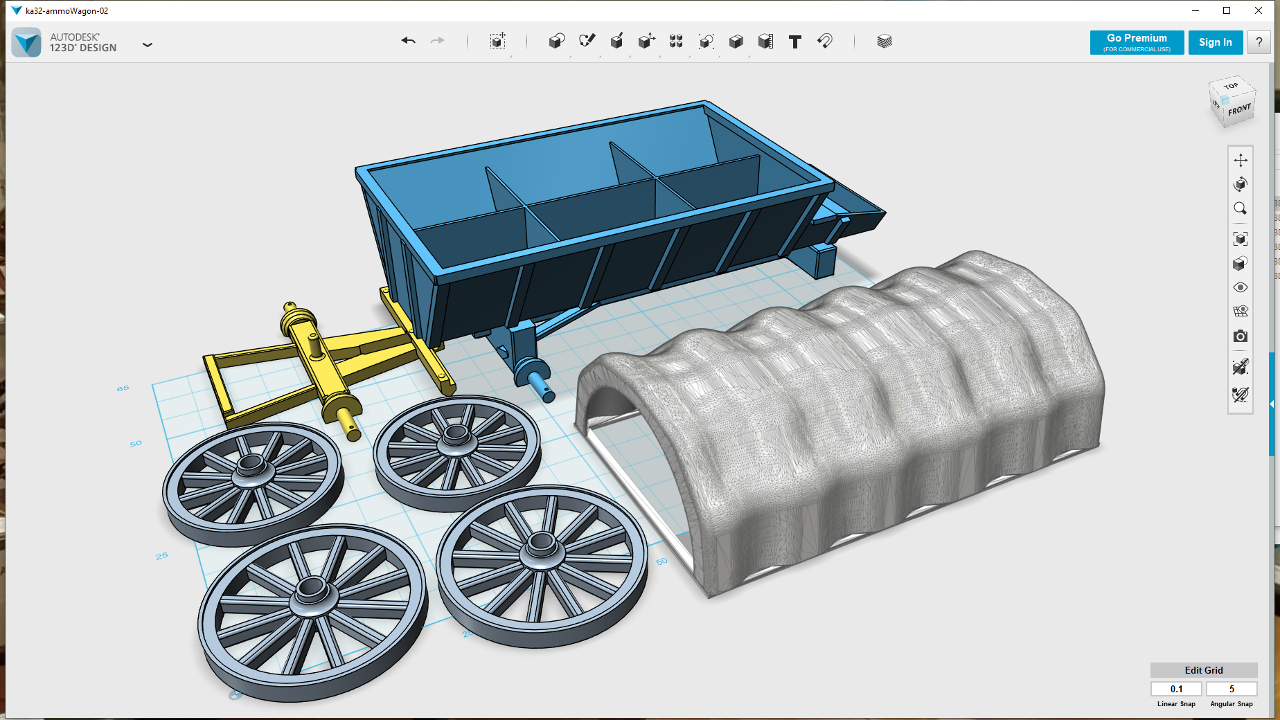This screenshot has width=1280, height=720.
Task: Open the Construct tools
Action: (x=617, y=41)
